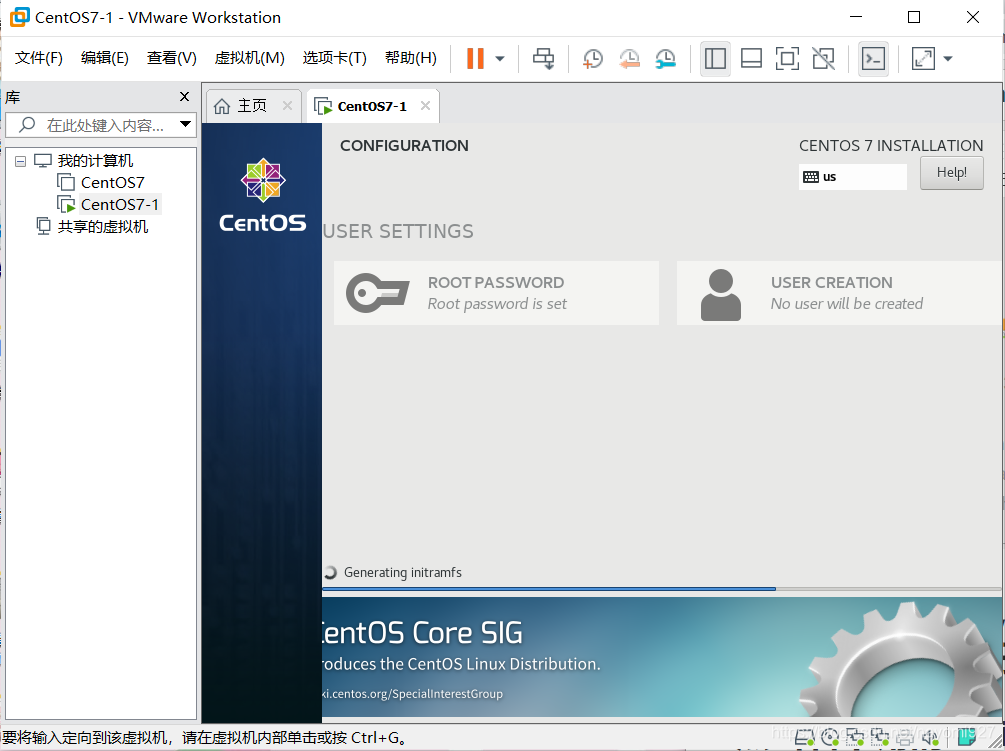Click the CentOS Core SIG banner
The image size is (1005, 751).
[661, 657]
